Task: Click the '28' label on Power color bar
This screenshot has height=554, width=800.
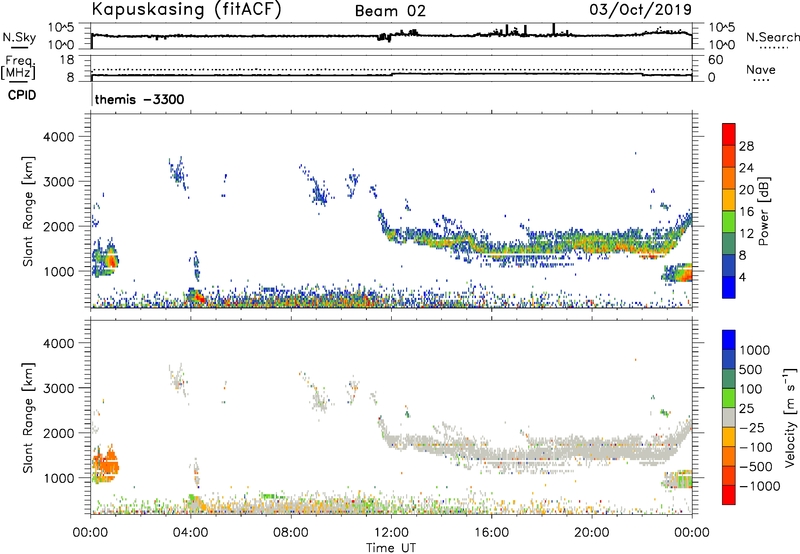Action: (x=746, y=146)
